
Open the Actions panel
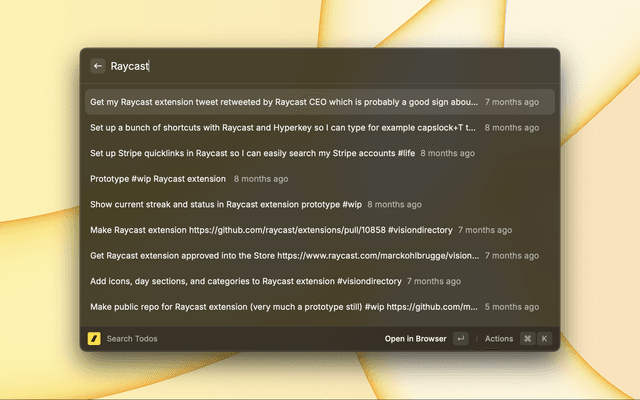pyautogui.click(x=499, y=339)
